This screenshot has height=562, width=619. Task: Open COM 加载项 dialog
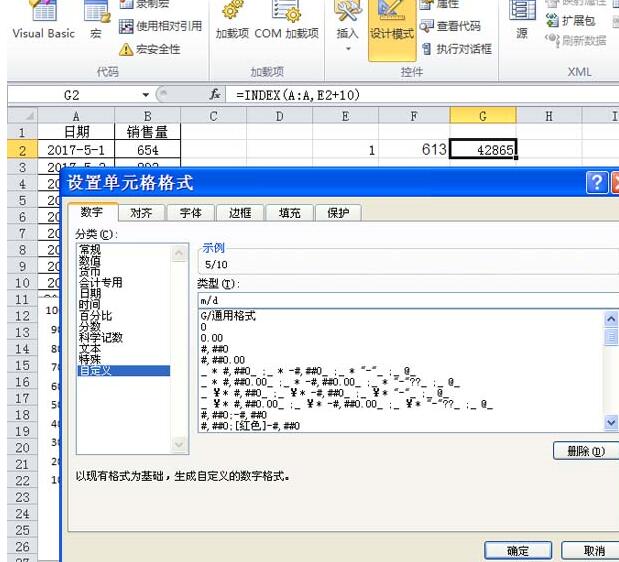tap(286, 21)
